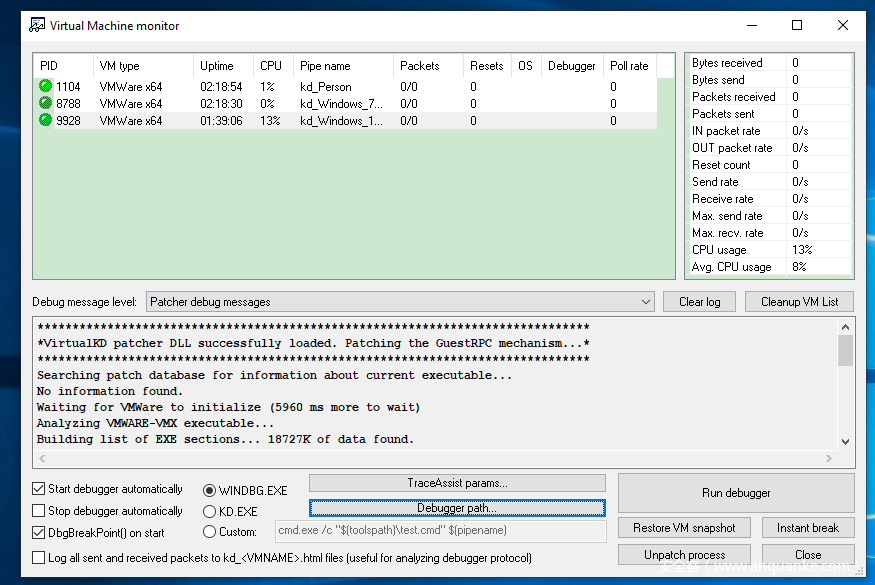
Task: Sort VM list by Pipe name column
Action: coord(325,66)
